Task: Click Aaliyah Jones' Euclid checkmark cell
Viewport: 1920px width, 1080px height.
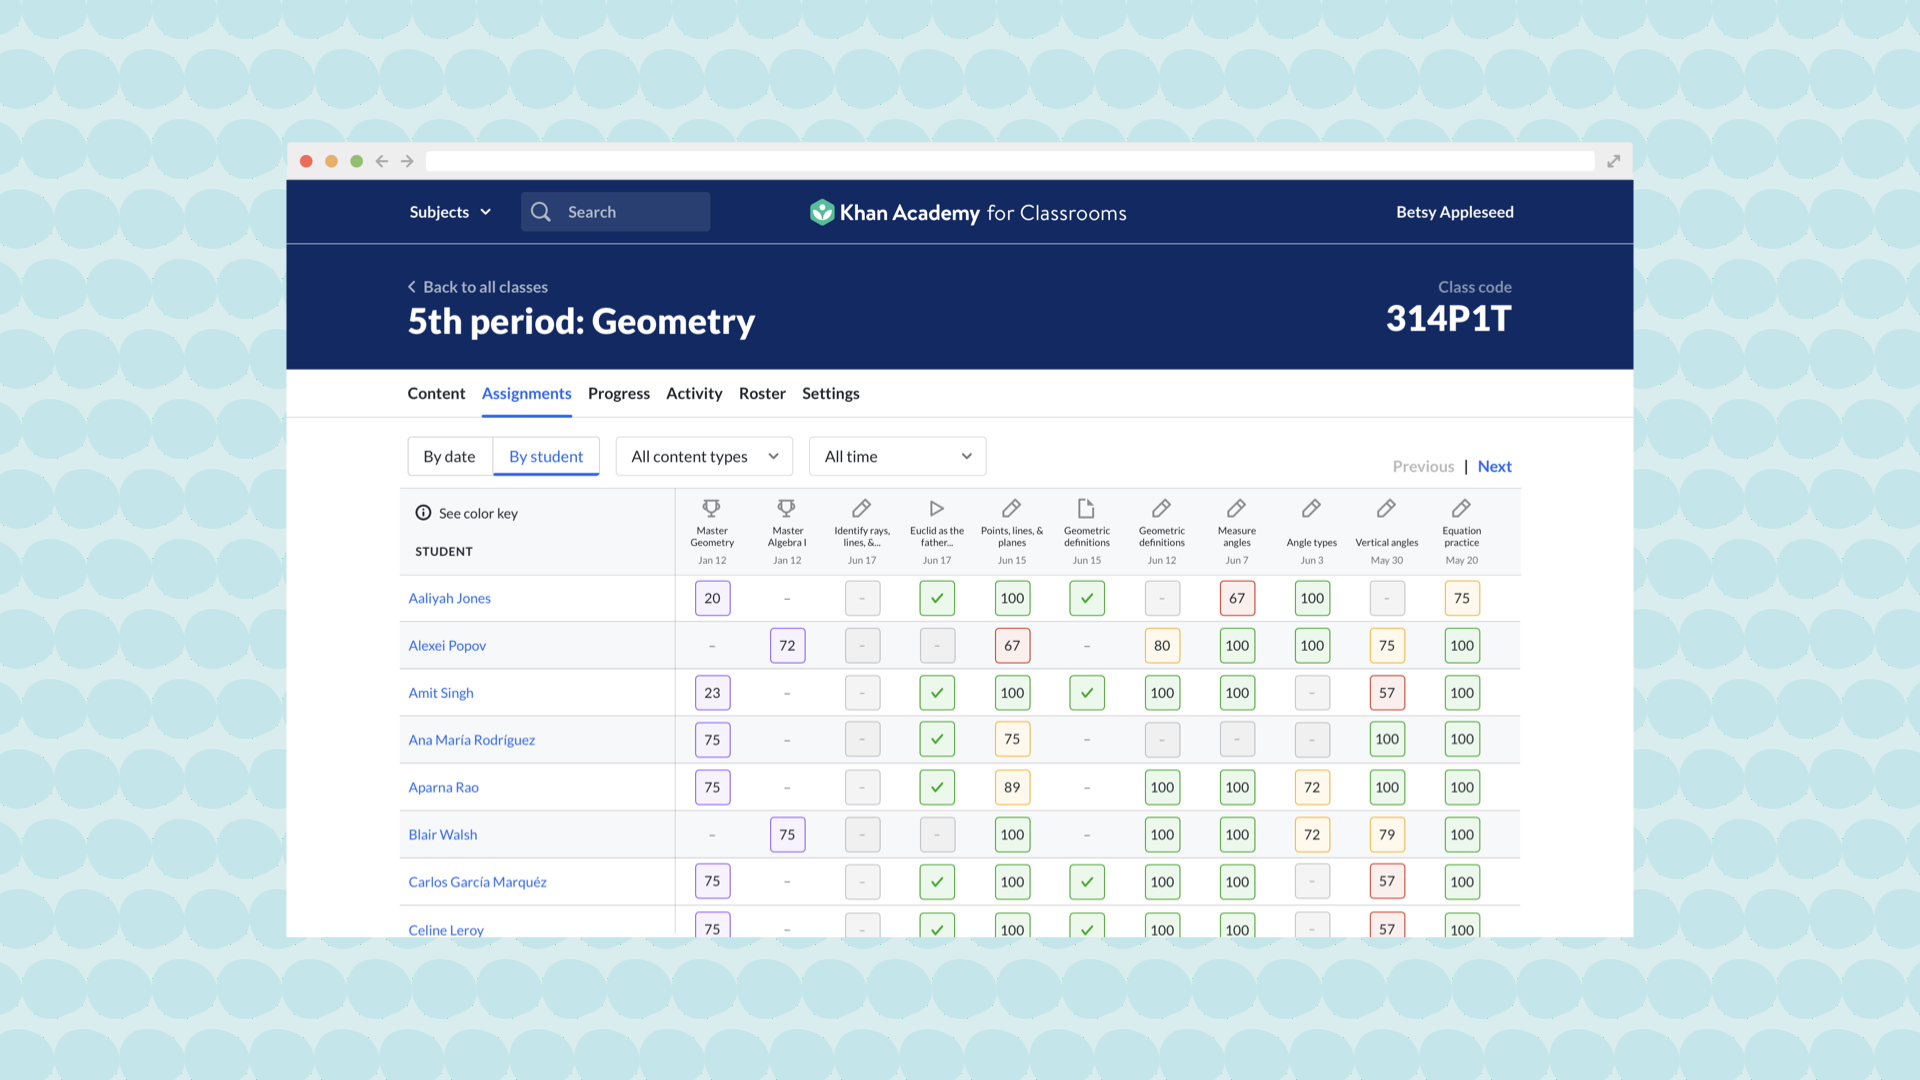Action: pyautogui.click(x=937, y=598)
